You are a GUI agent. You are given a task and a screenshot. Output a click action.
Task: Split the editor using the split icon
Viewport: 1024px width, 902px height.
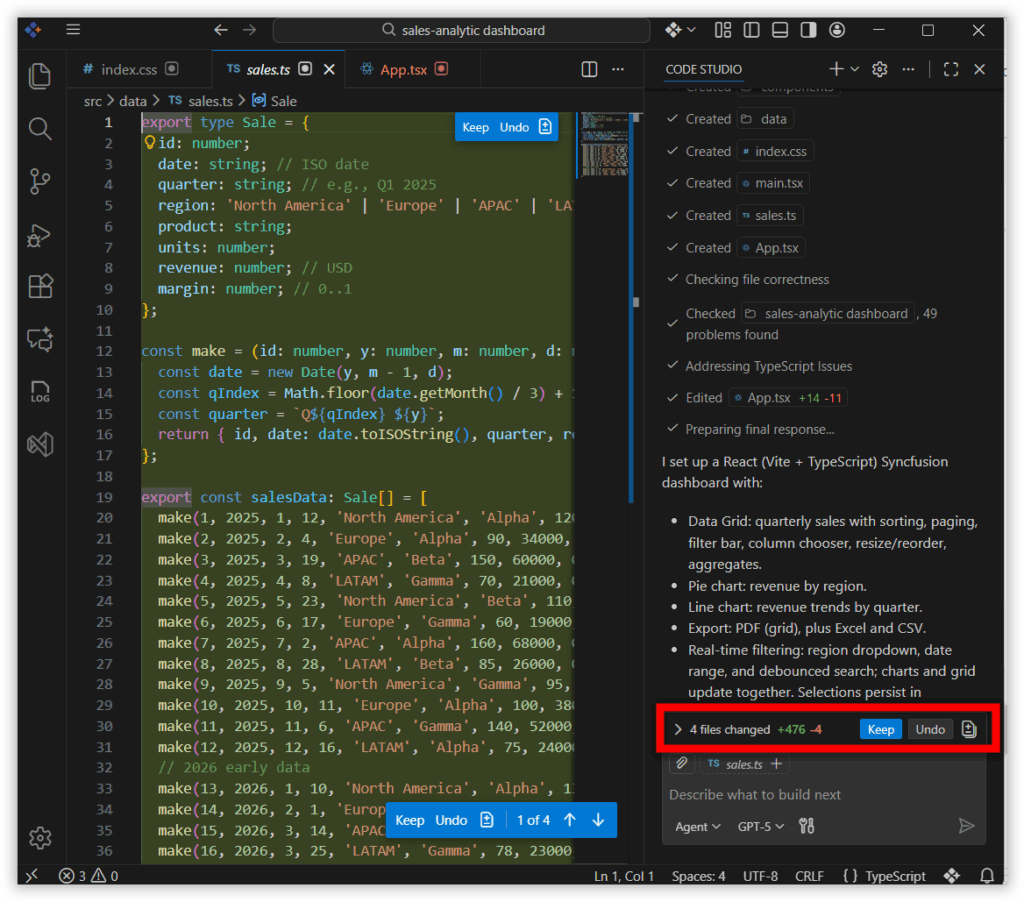(x=589, y=68)
